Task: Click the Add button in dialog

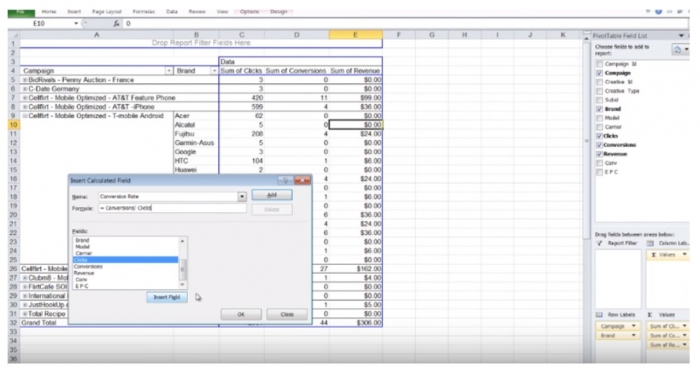Action: pyautogui.click(x=272, y=195)
